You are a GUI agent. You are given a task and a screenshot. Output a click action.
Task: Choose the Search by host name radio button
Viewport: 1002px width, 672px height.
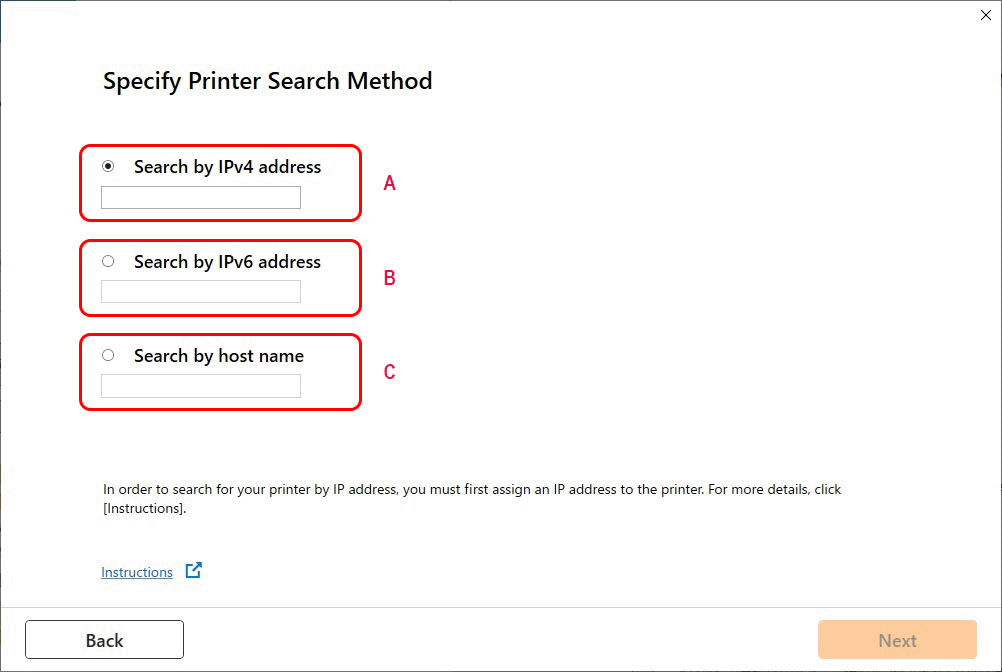108,355
